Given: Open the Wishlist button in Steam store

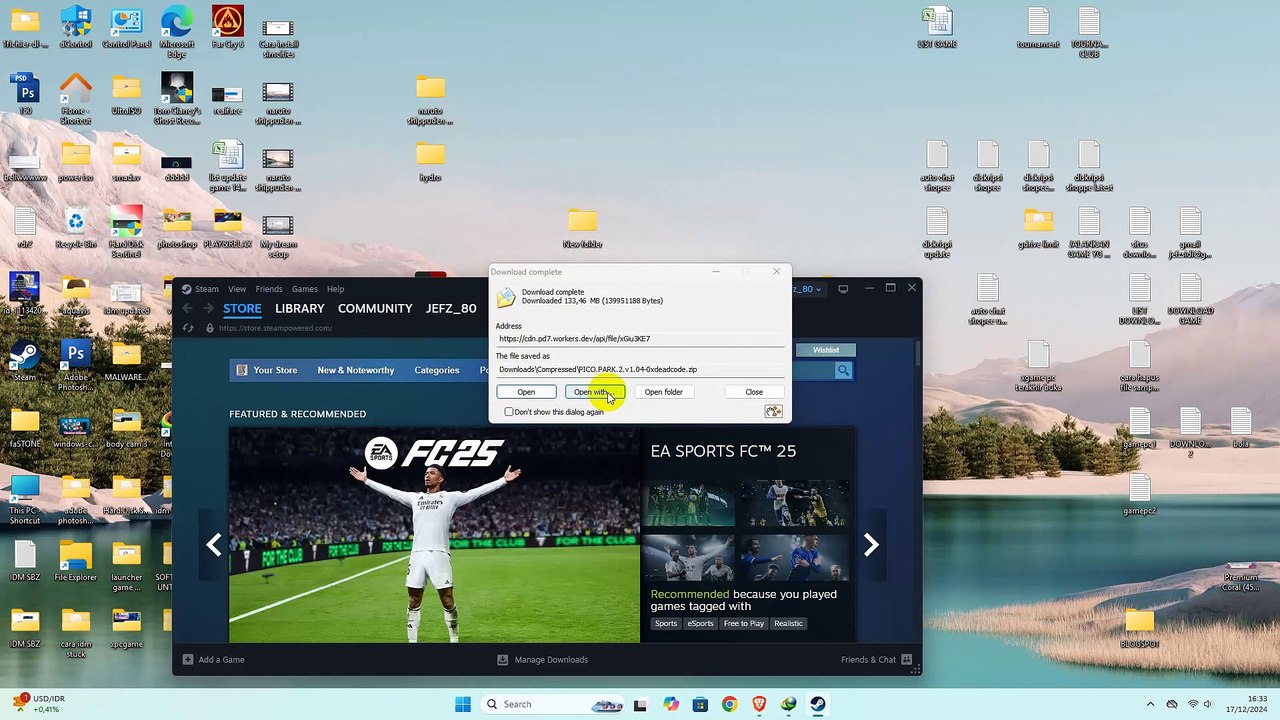Looking at the screenshot, I should click(826, 350).
